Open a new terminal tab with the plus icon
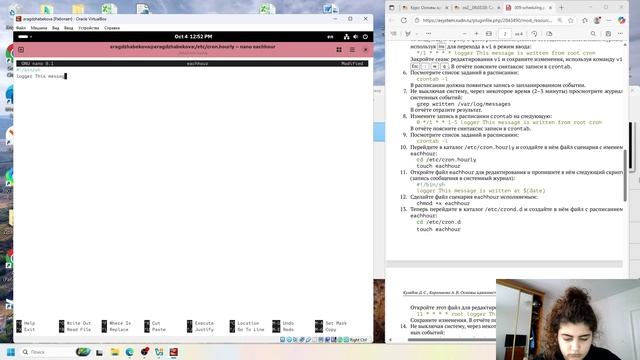 21,50
